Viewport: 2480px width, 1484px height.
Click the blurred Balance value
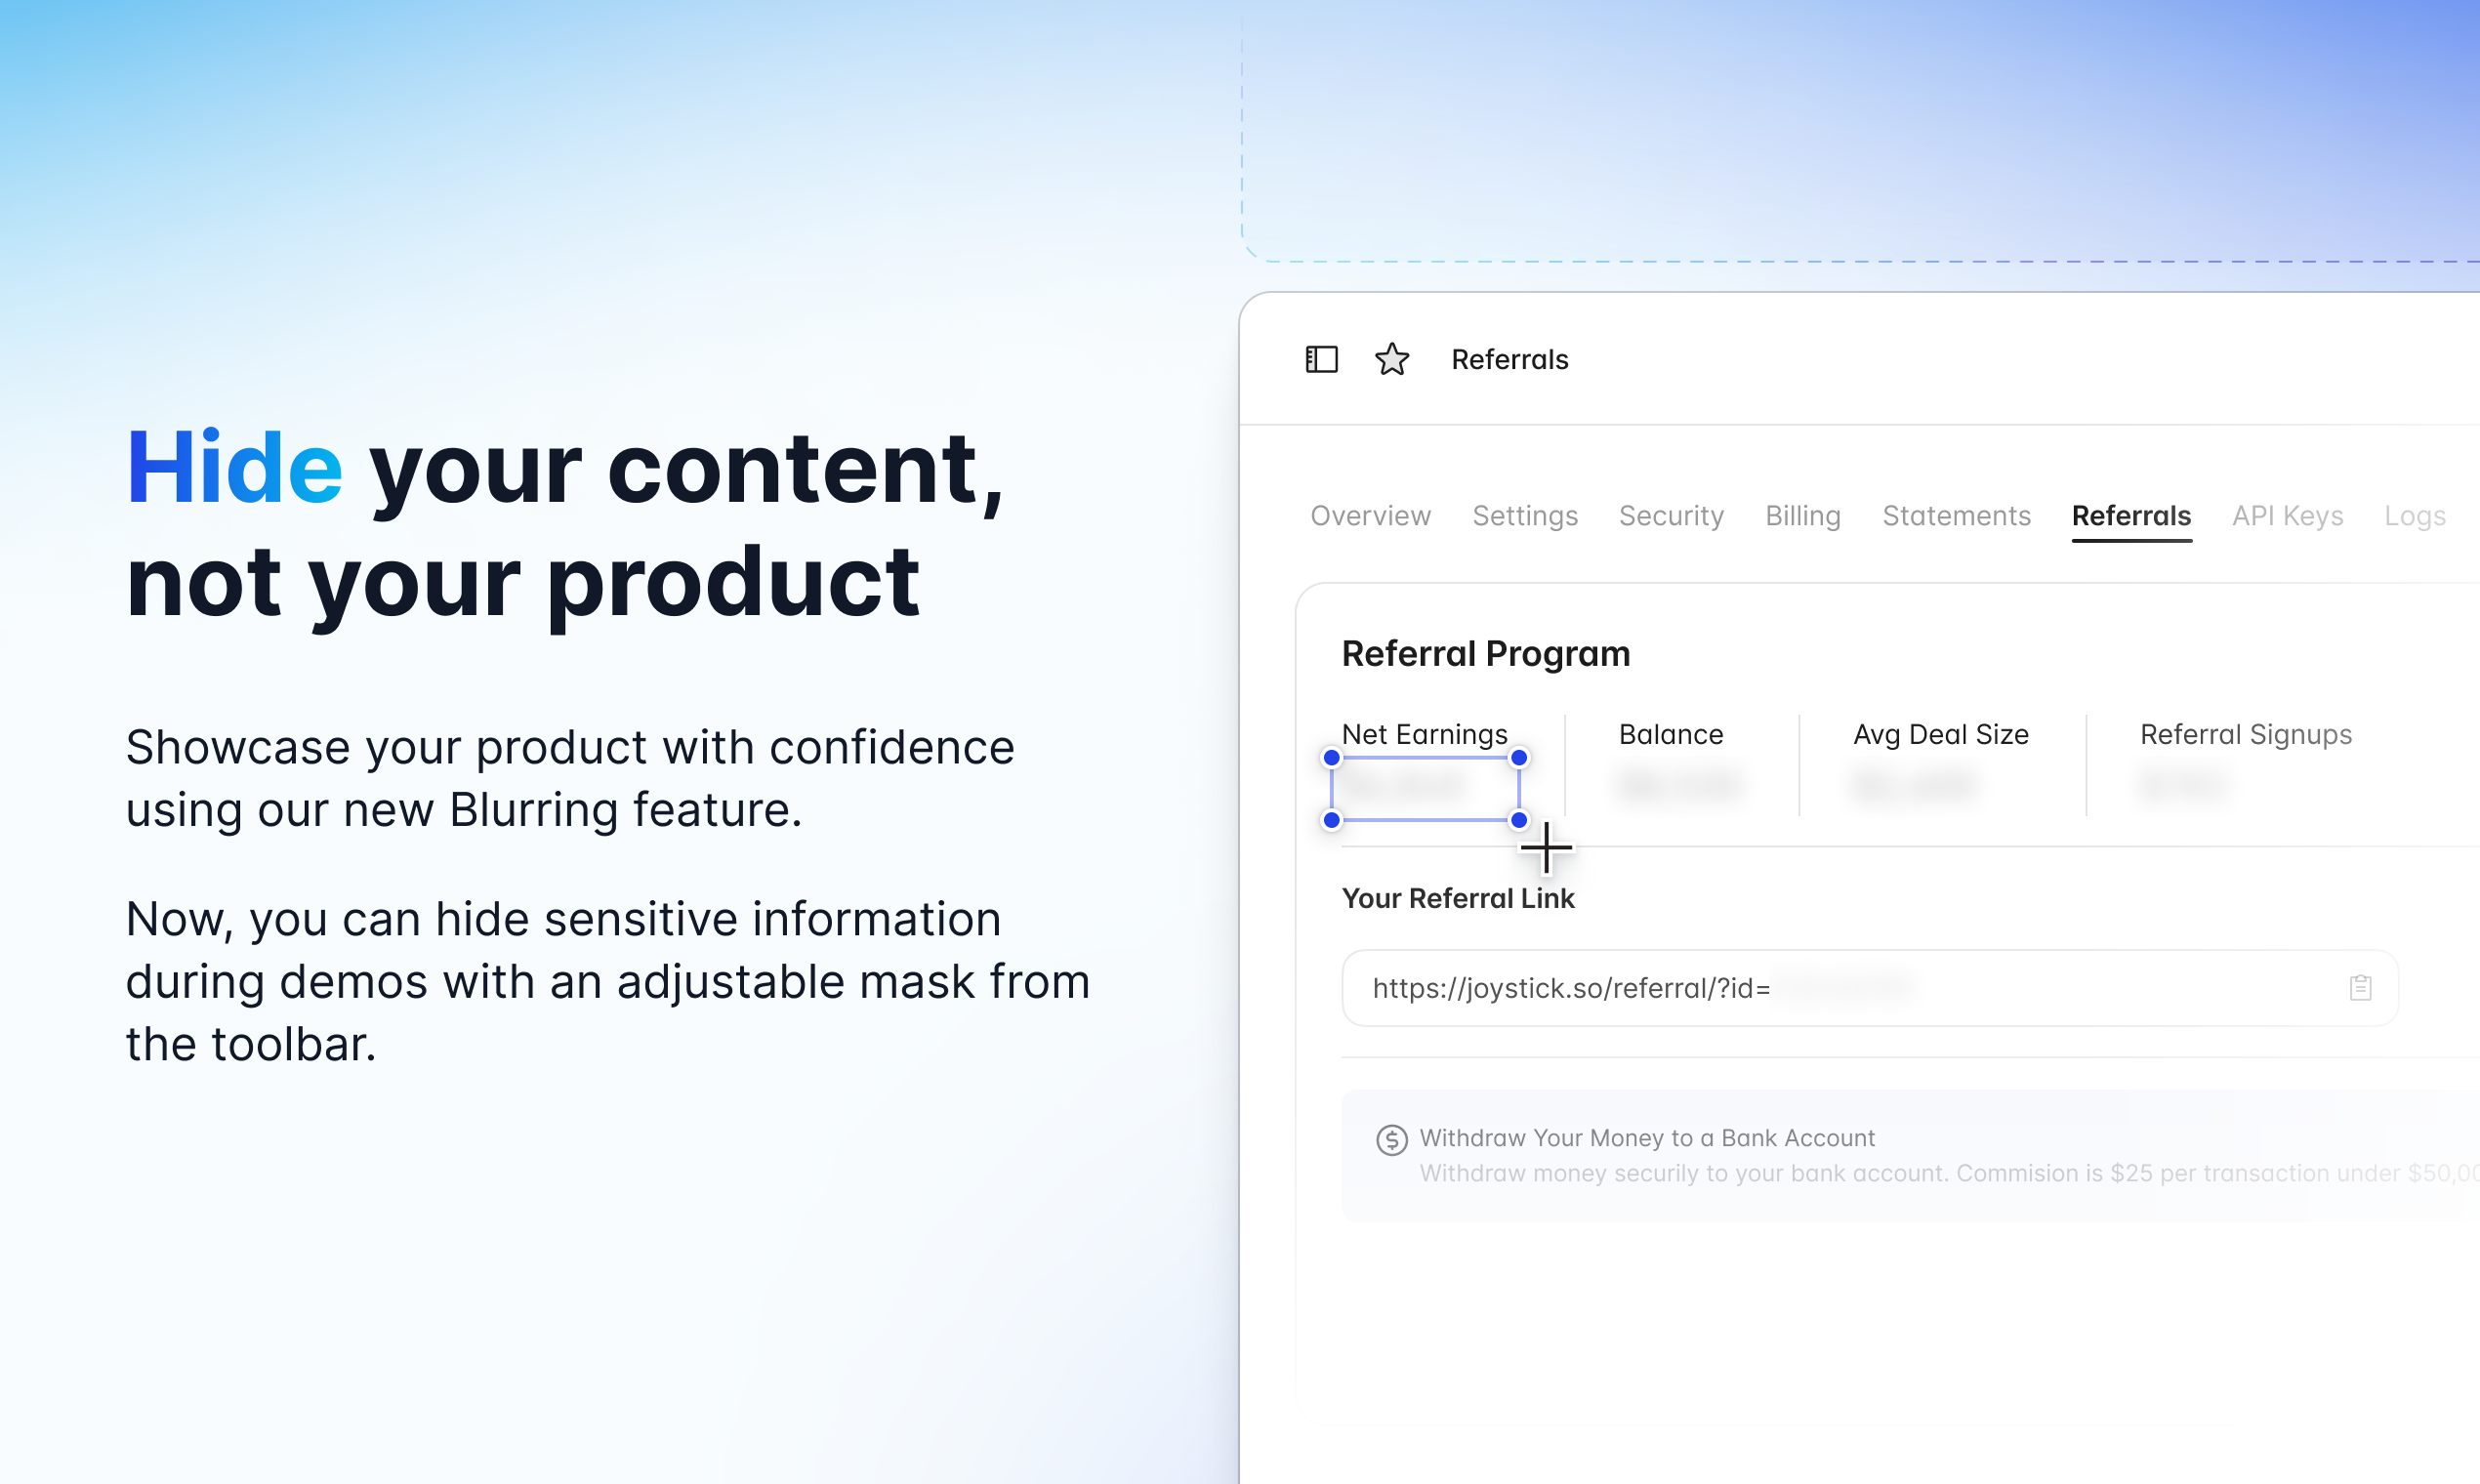1680,785
